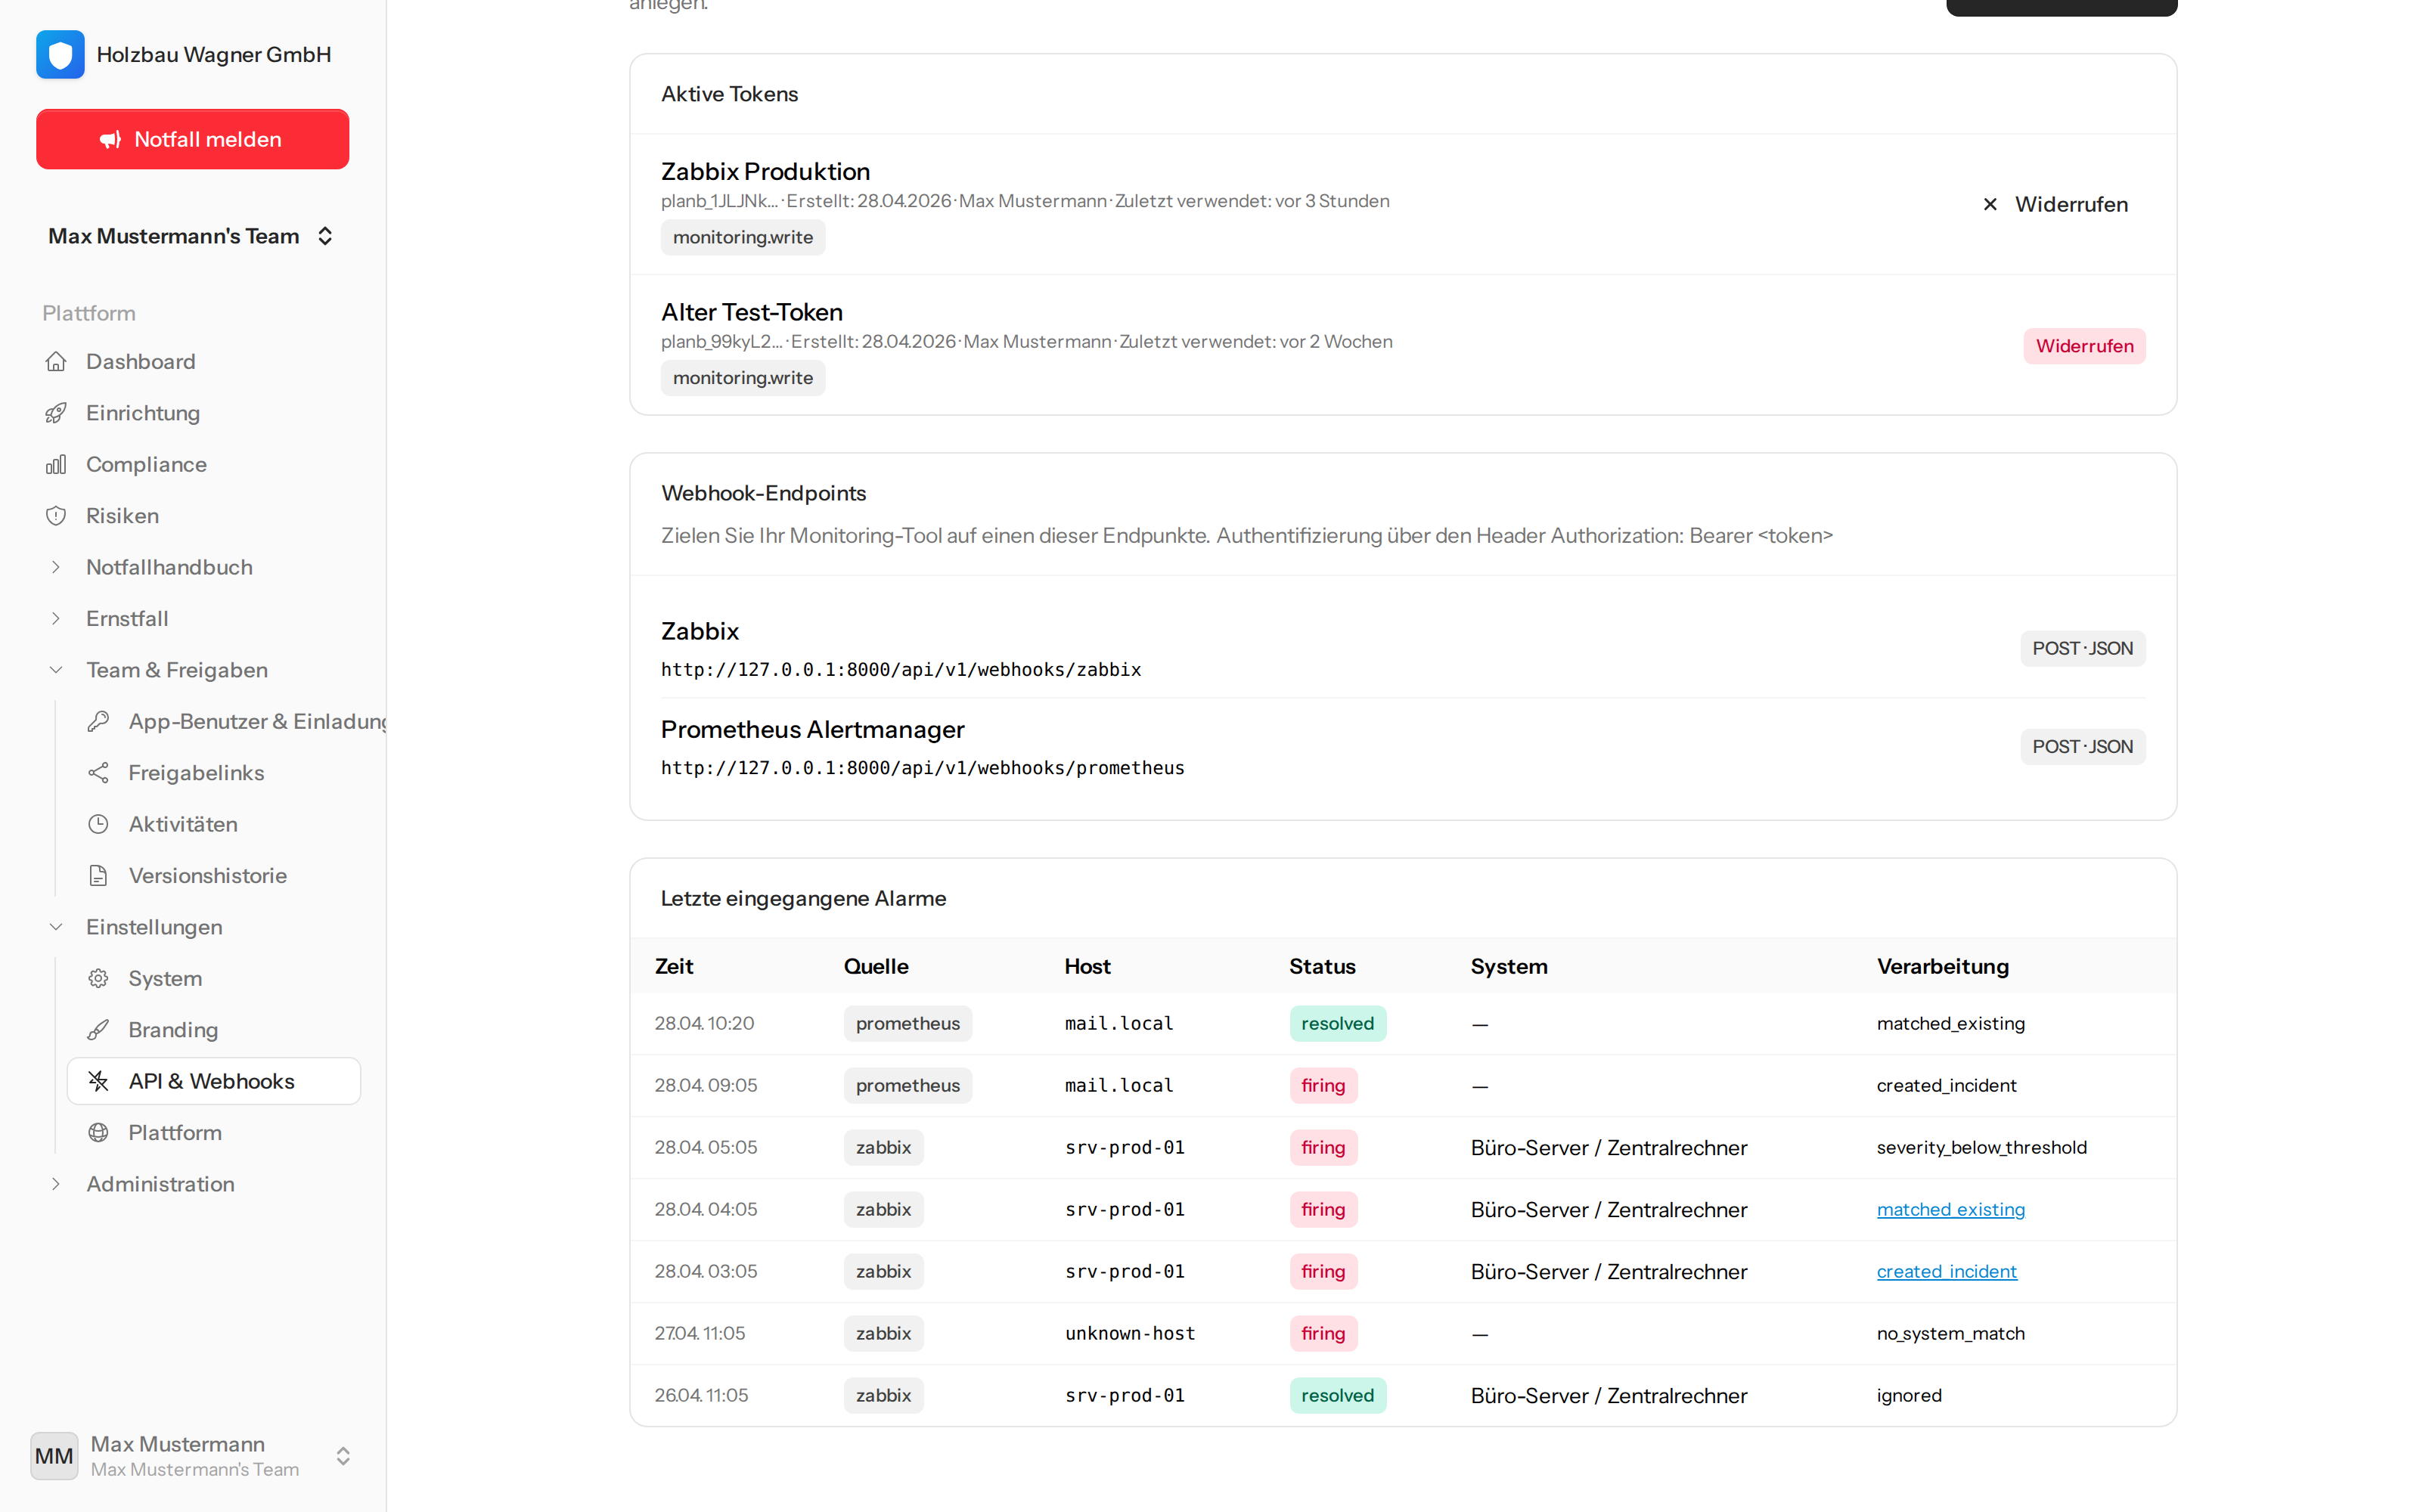Click the POST·JSON badge for Prometheus Alertmanager
Image resolution: width=2420 pixels, height=1512 pixels.
click(x=2082, y=747)
